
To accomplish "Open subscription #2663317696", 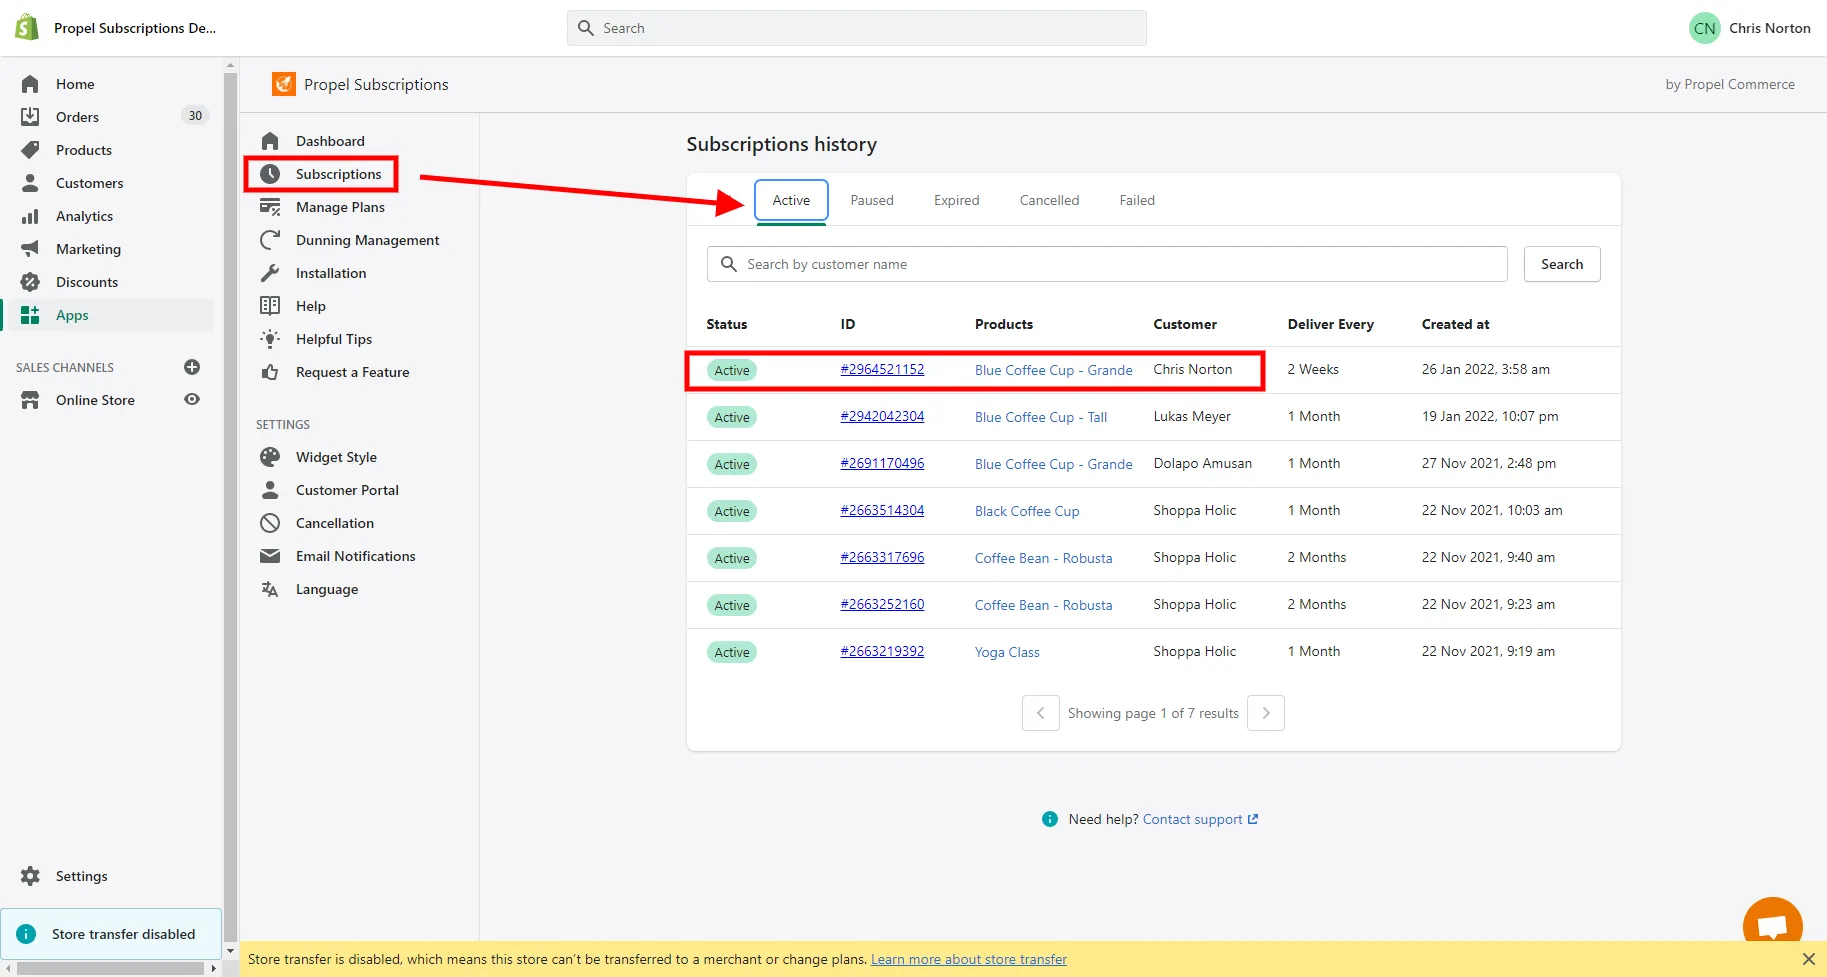I will tap(882, 557).
